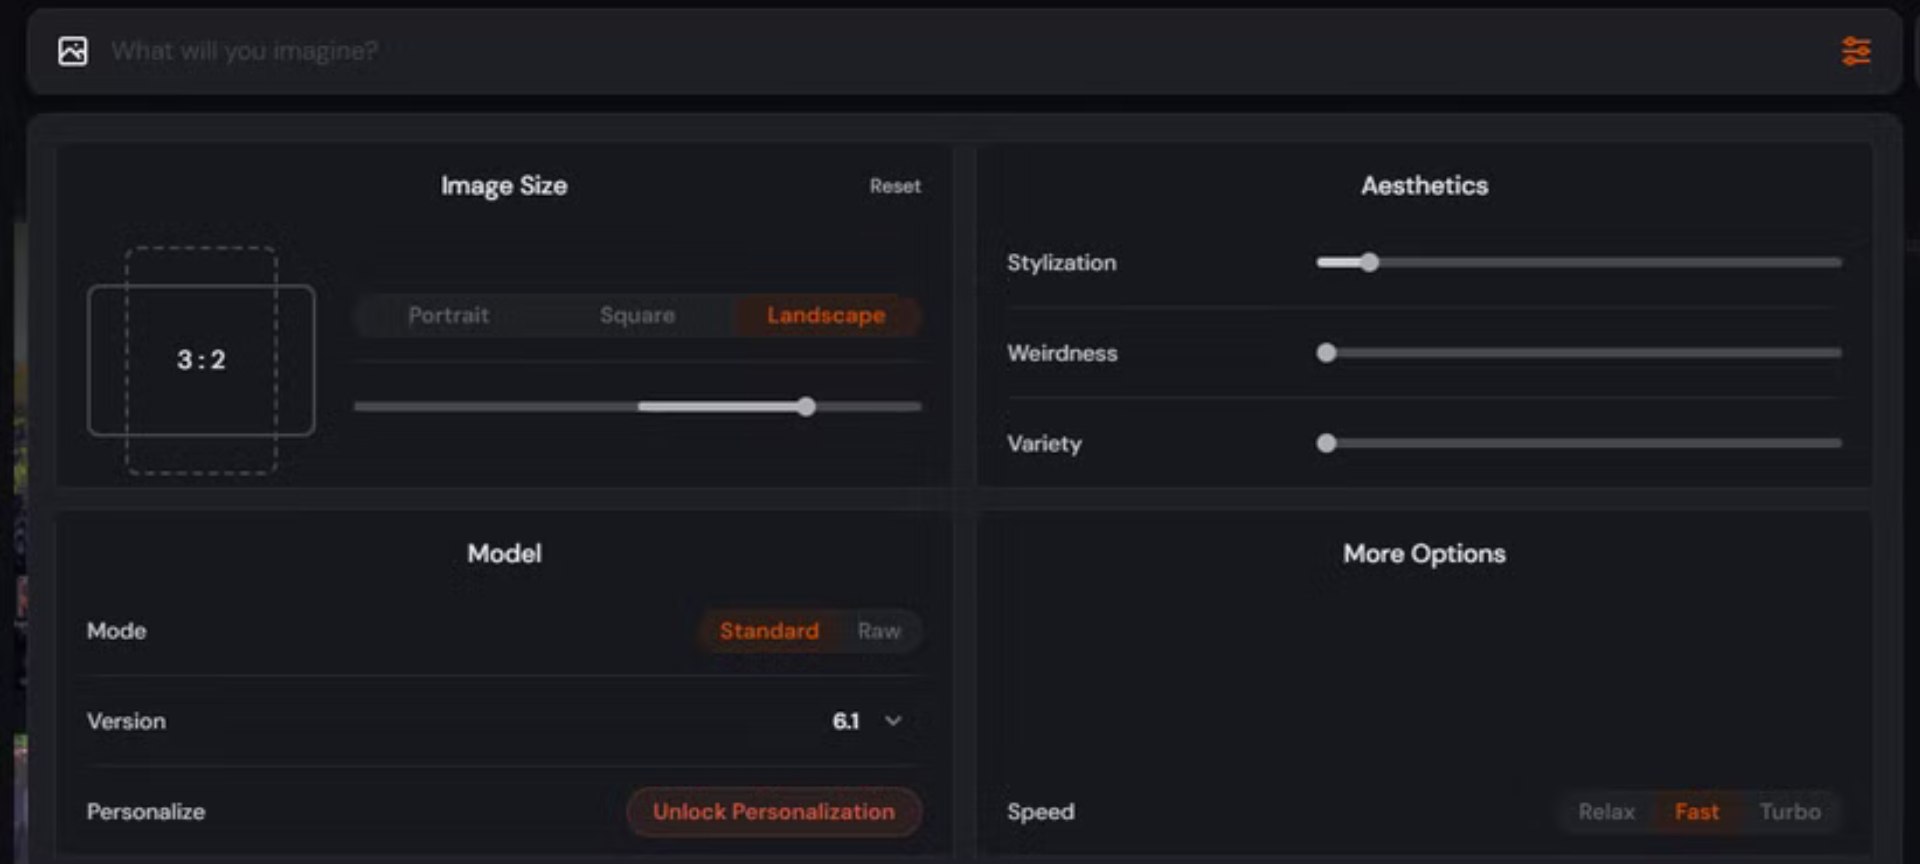Click the Variety slider handle
The height and width of the screenshot is (864, 1920).
1326,443
